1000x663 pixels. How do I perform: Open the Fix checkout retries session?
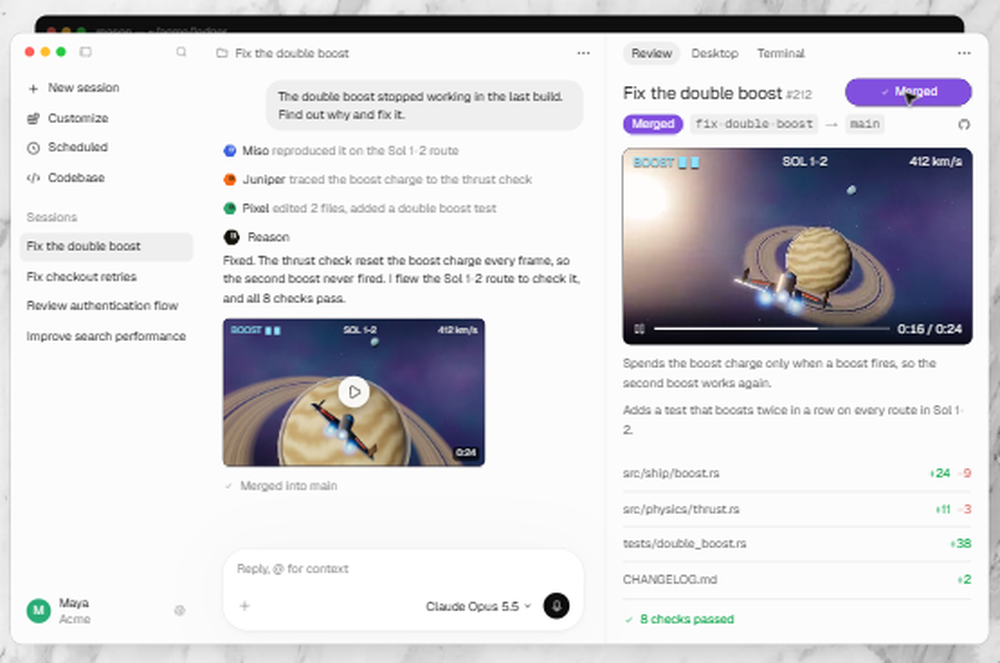pos(82,277)
